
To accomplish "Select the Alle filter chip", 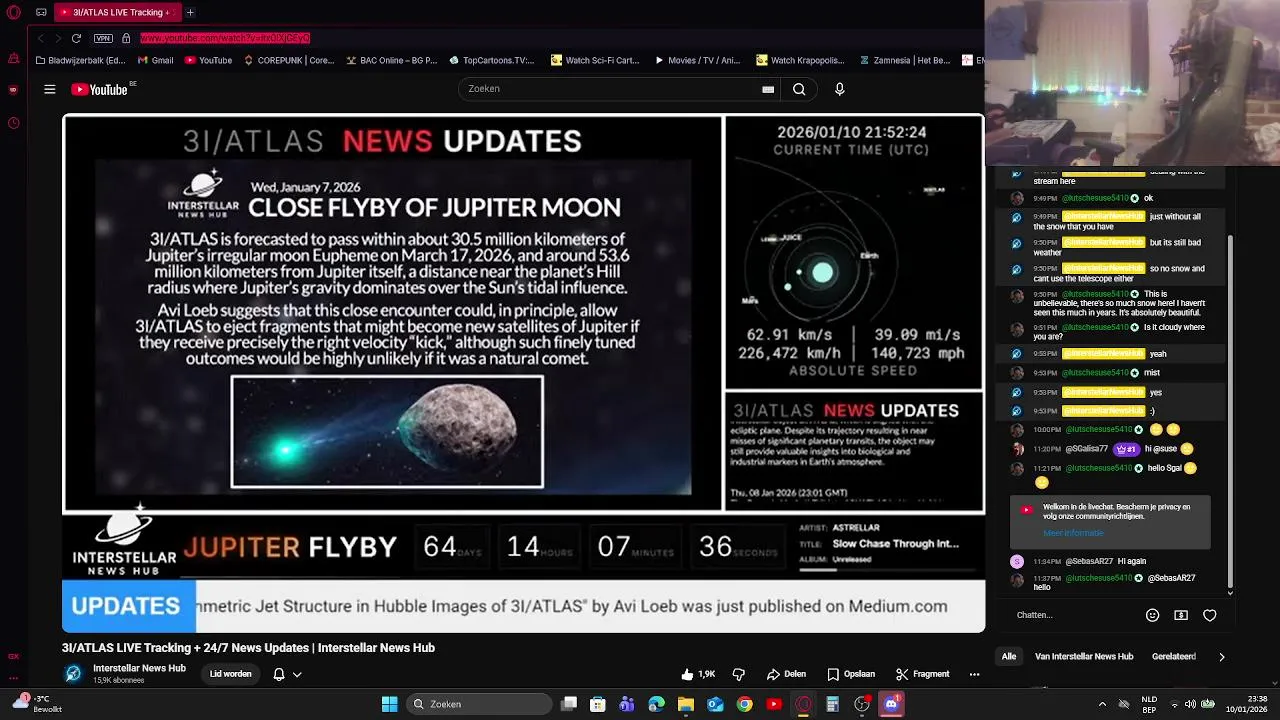I will (1009, 657).
